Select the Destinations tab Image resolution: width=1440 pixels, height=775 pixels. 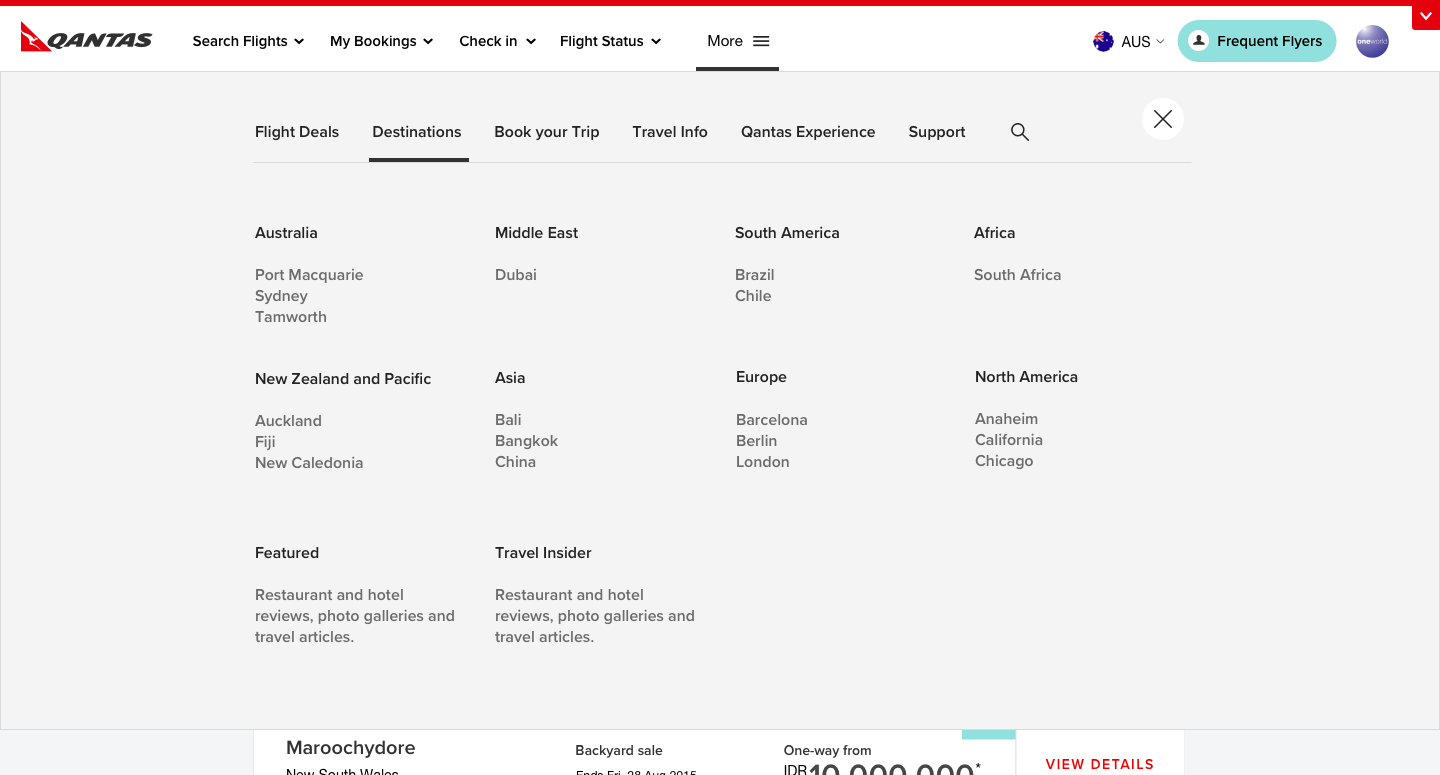pos(417,132)
